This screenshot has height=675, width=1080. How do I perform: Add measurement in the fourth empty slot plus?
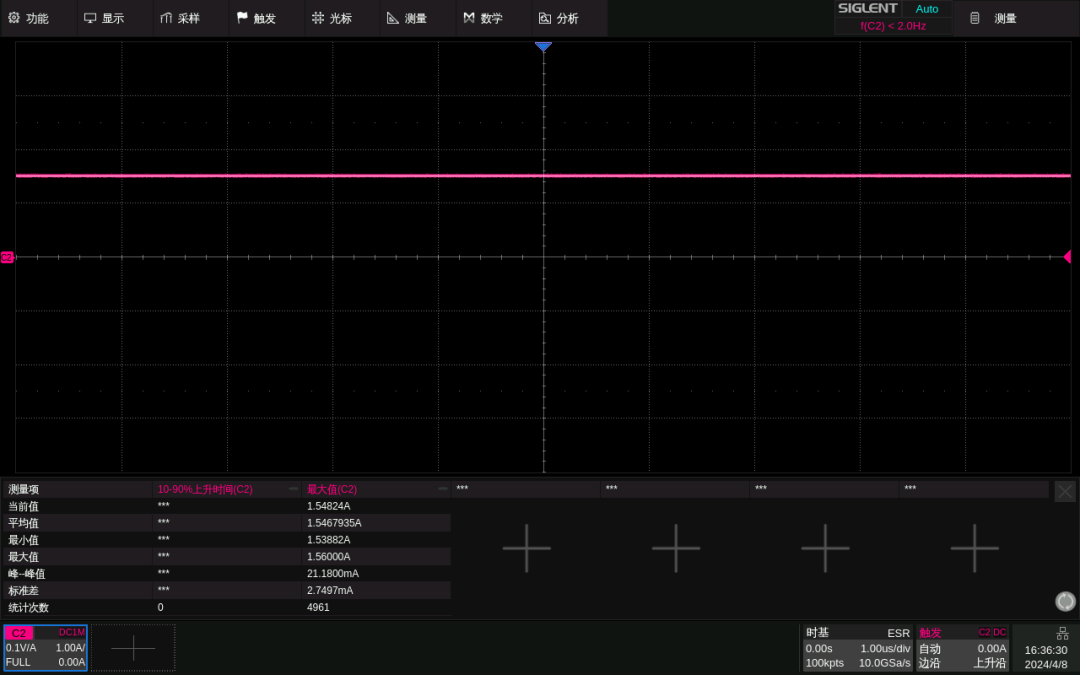(x=975, y=548)
